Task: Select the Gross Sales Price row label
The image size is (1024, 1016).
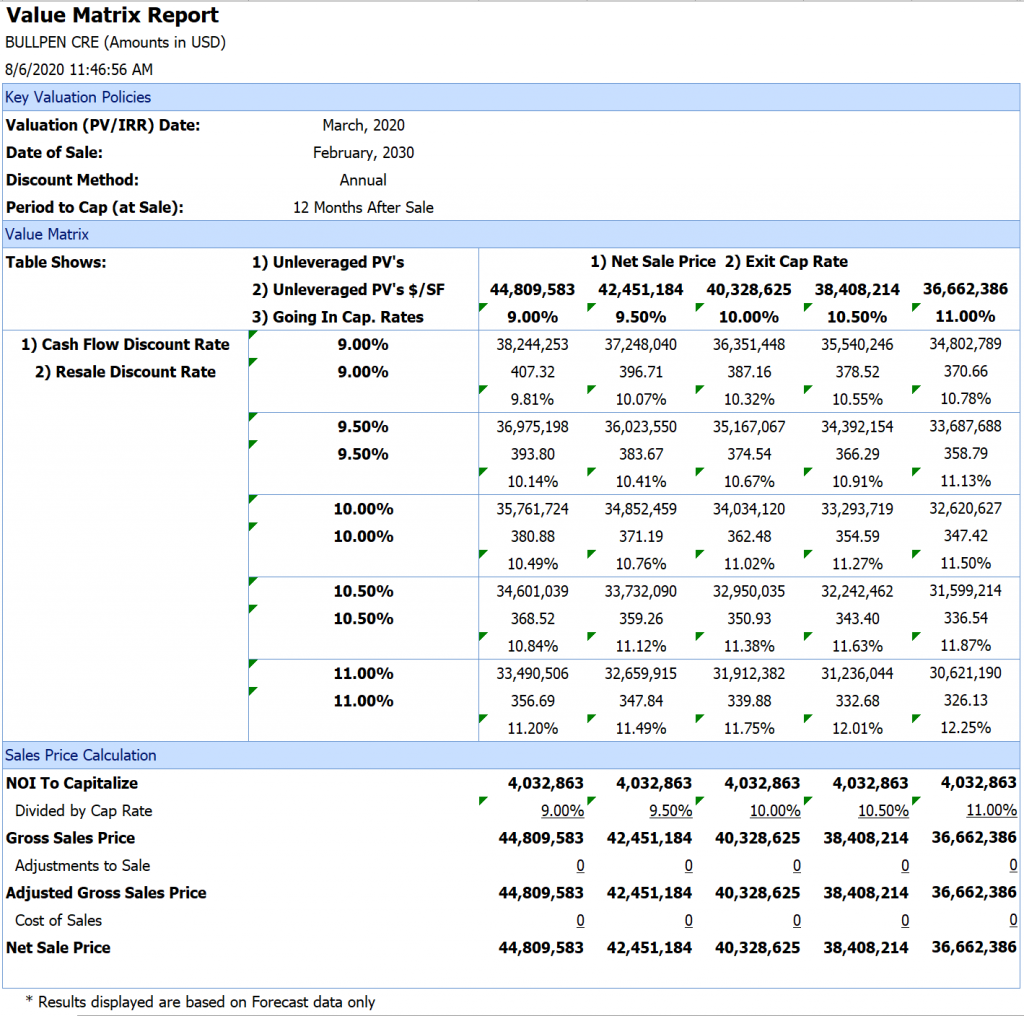Action: point(71,838)
